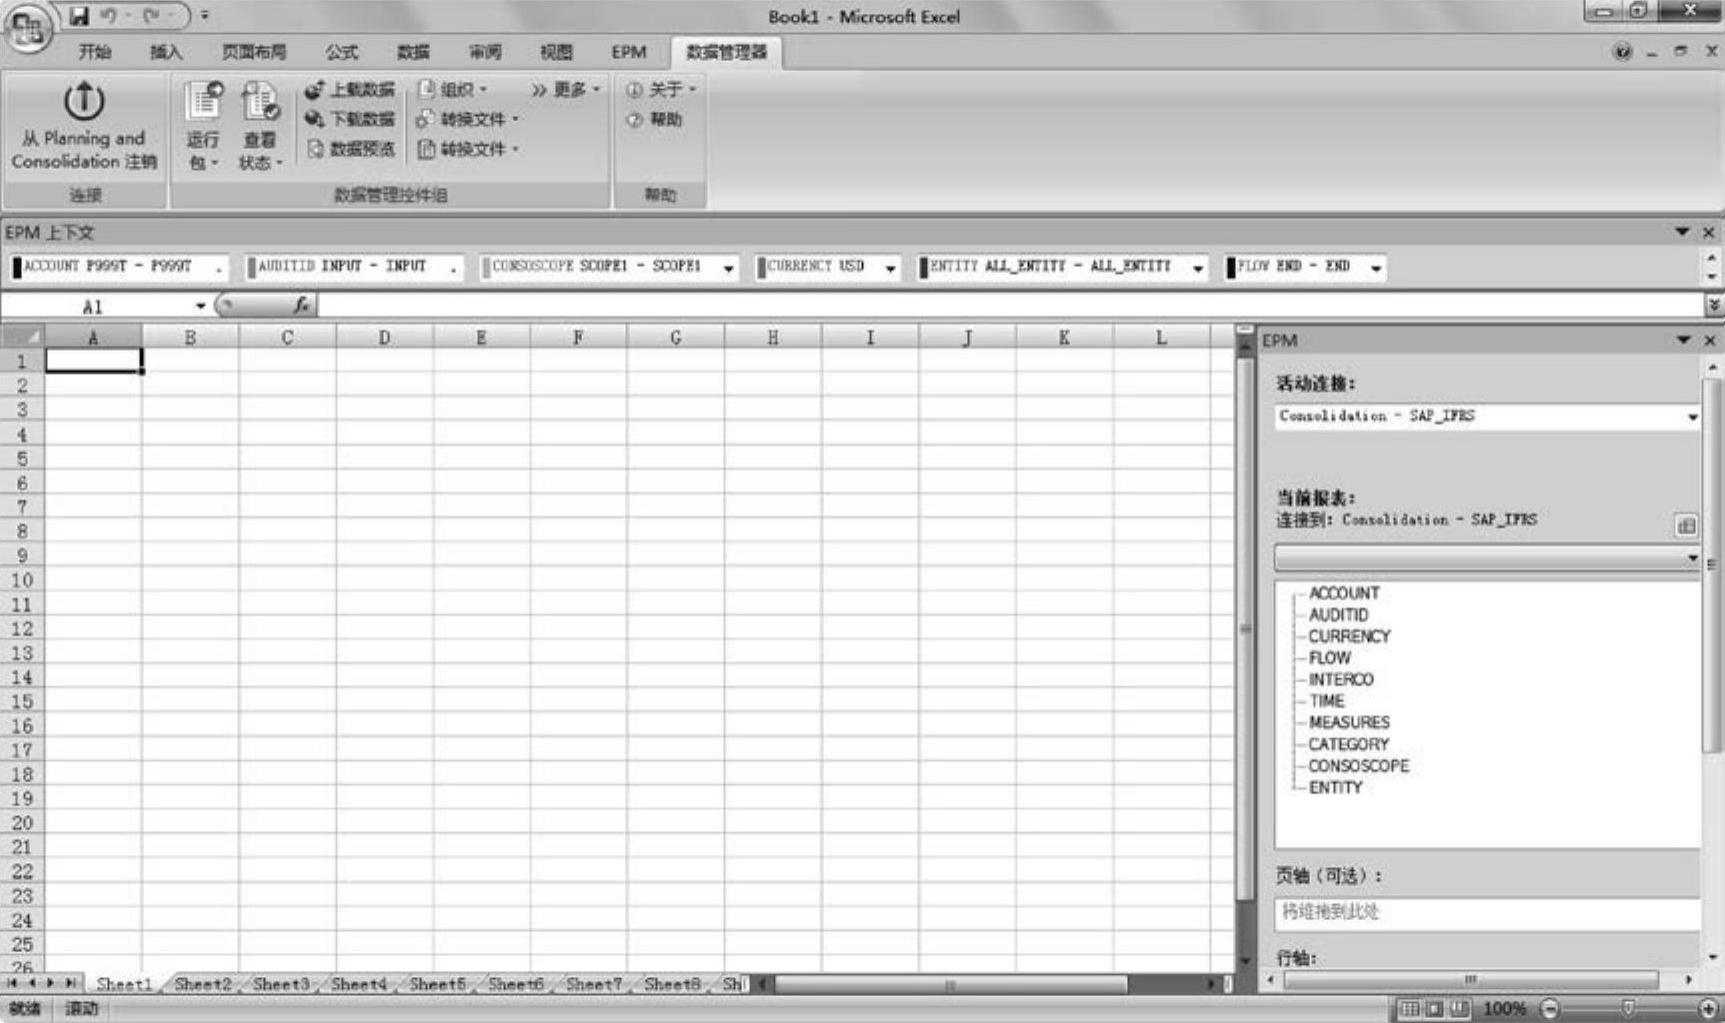Open the 关于 (About) menu

tap(661, 90)
